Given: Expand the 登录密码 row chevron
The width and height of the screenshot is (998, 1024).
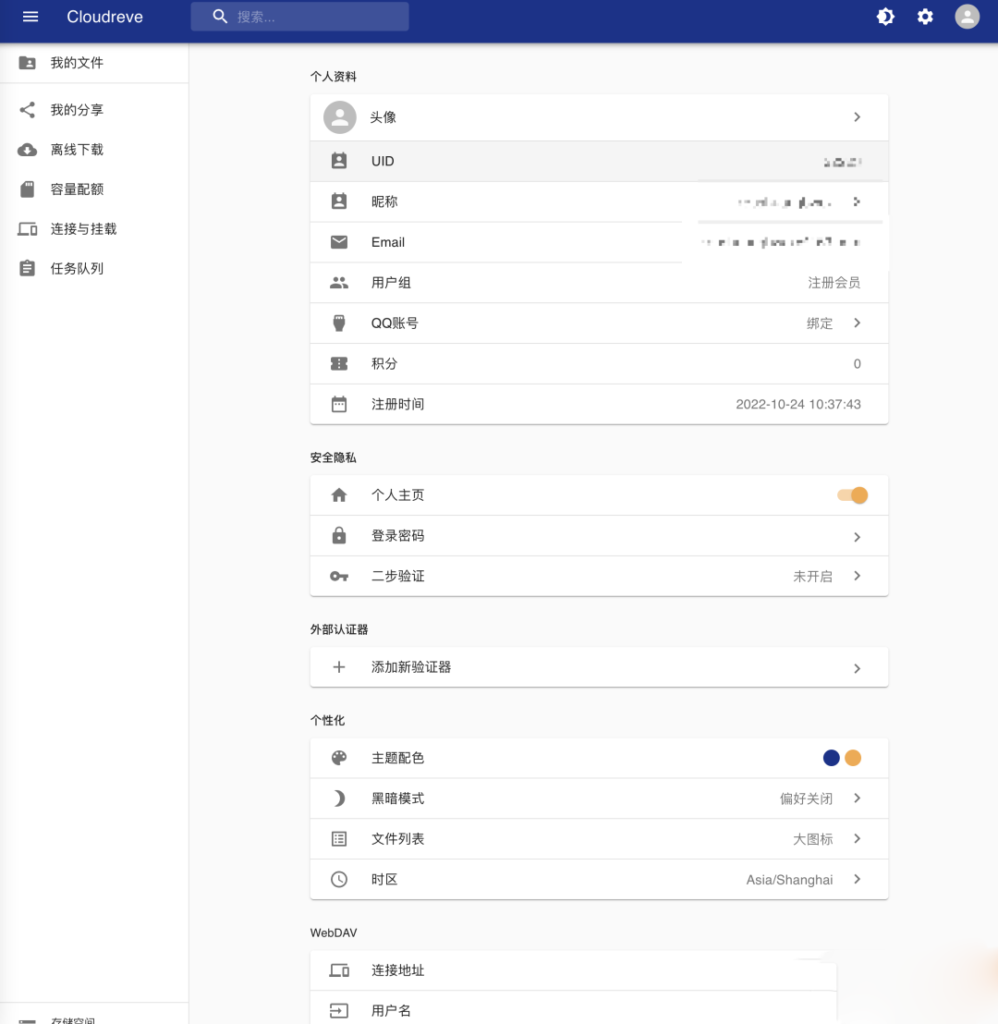Looking at the screenshot, I should (857, 535).
